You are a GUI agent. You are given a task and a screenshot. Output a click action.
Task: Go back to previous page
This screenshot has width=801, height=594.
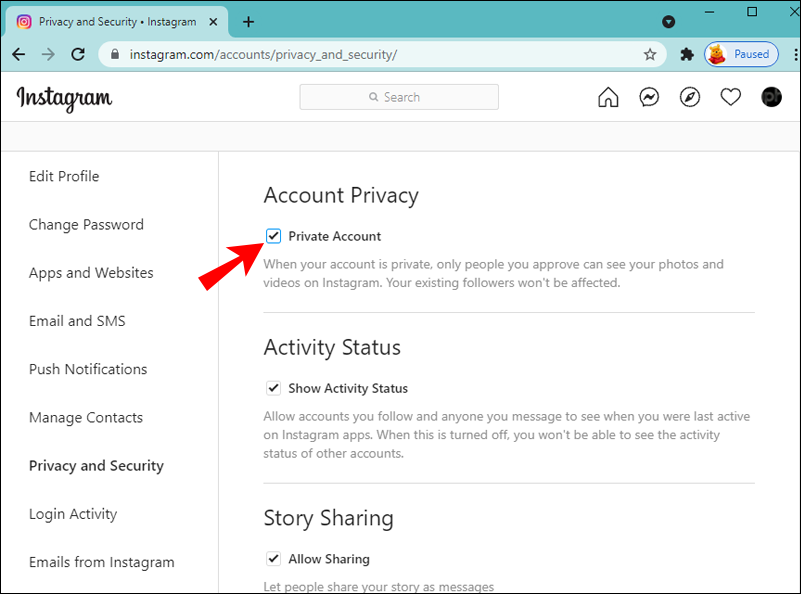point(19,54)
